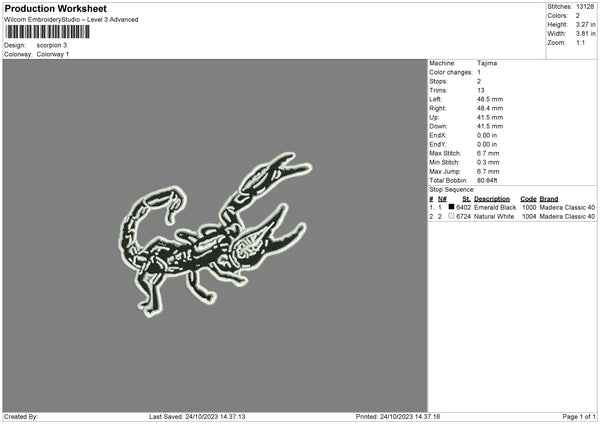Click the barcode under the header
The height and width of the screenshot is (424, 600).
pyautogui.click(x=48, y=32)
